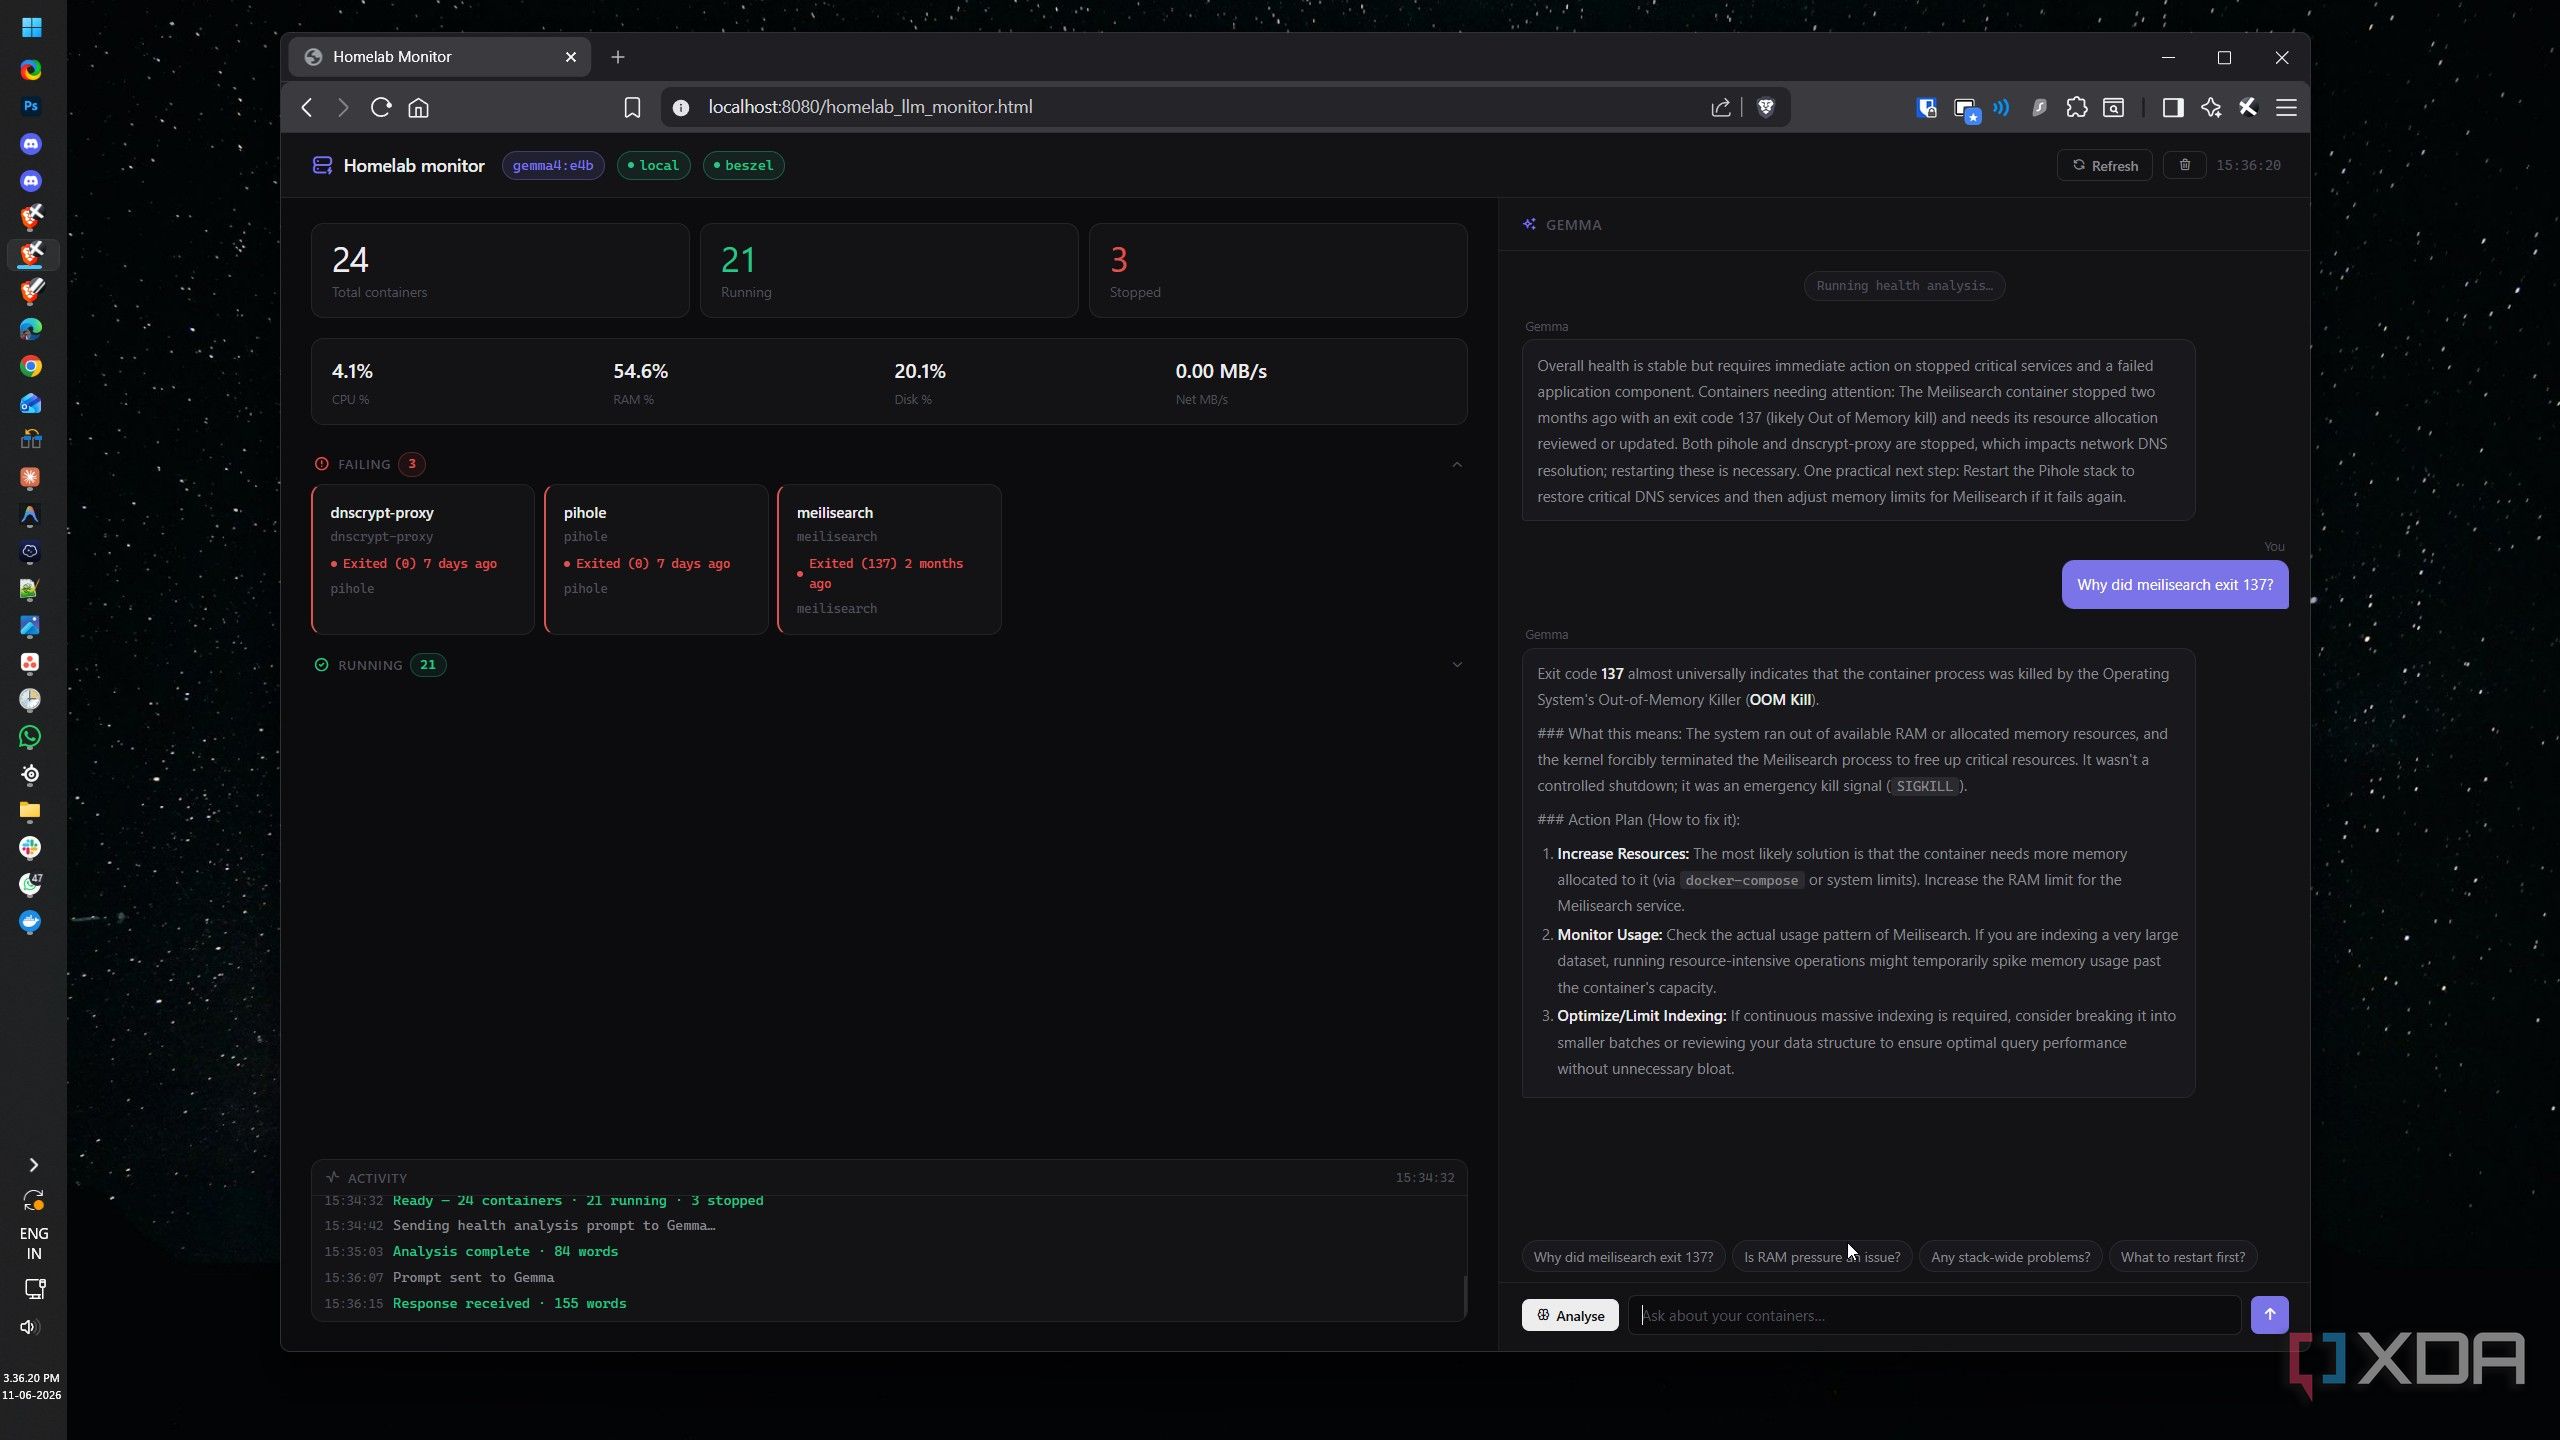Open Docker Desktop from the taskbar
The width and height of the screenshot is (2560, 1440).
tap(30, 921)
